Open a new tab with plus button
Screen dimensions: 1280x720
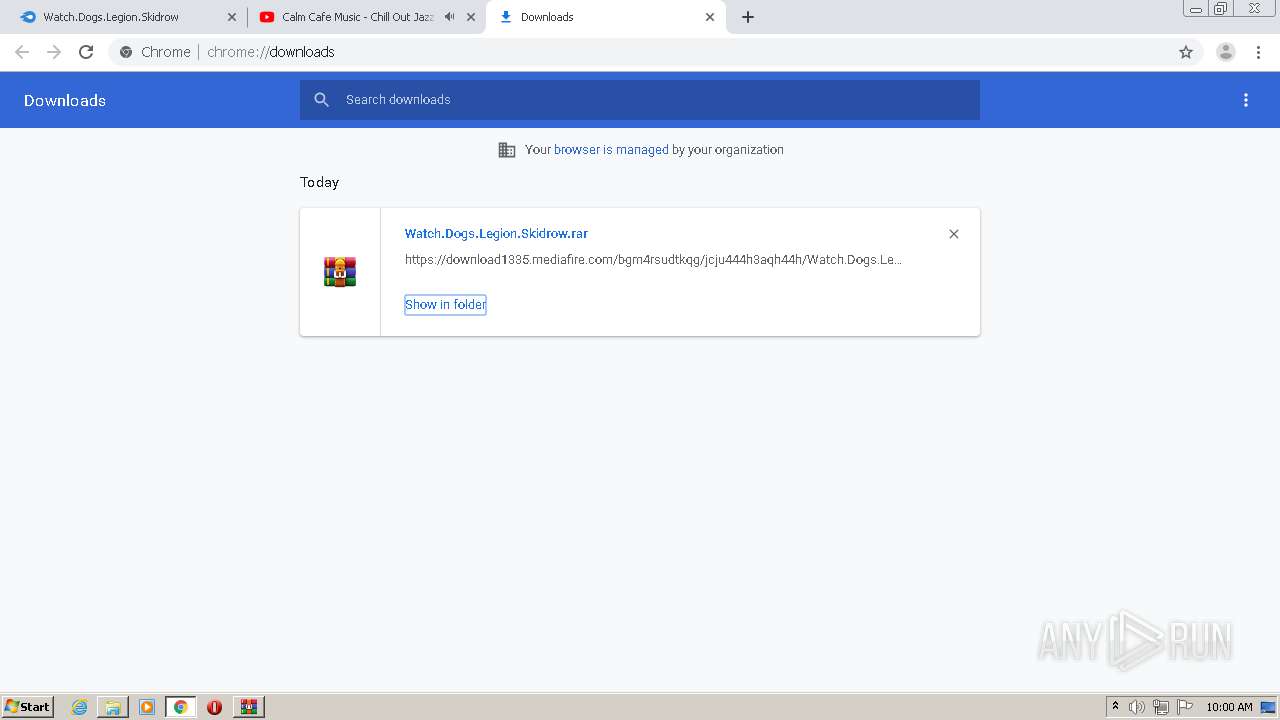[x=748, y=17]
